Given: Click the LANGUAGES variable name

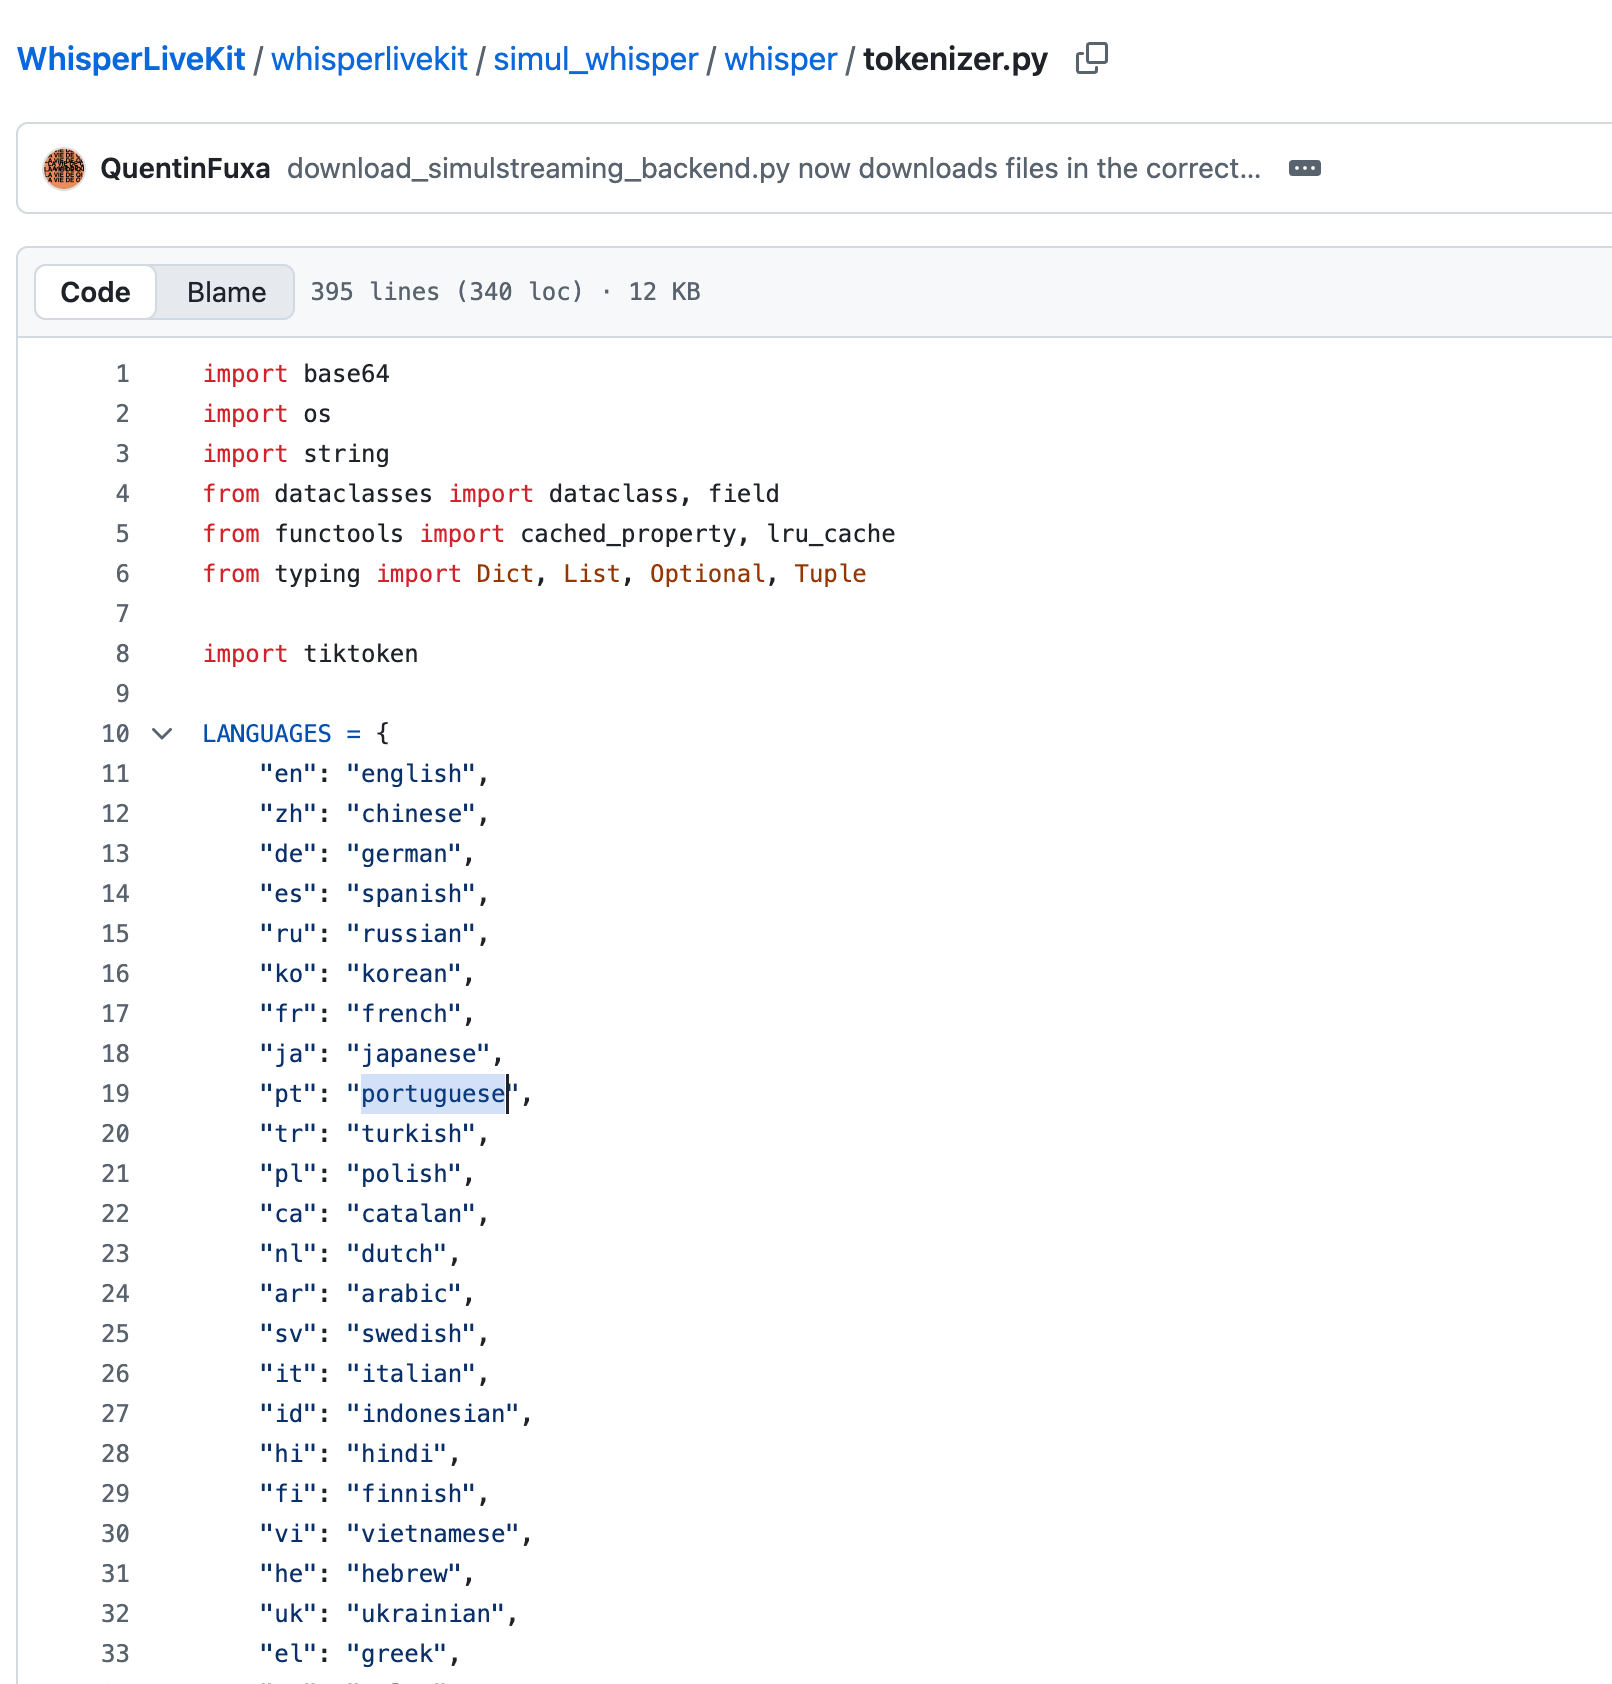Looking at the screenshot, I should pyautogui.click(x=266, y=734).
